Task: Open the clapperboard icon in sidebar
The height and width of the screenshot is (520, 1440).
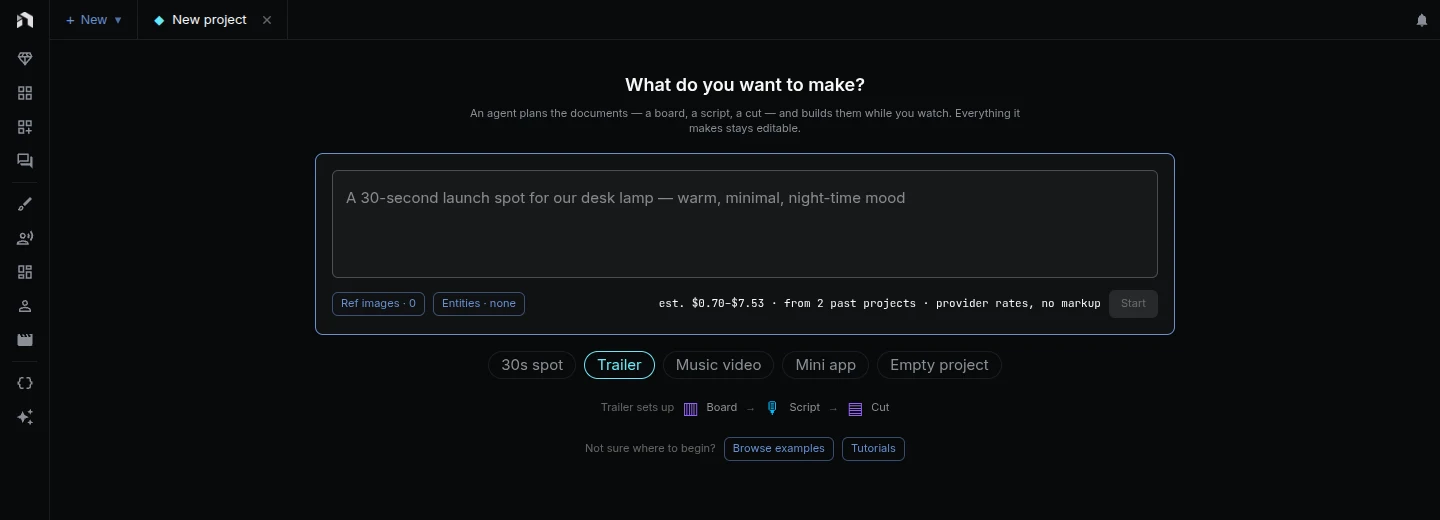Action: pyautogui.click(x=25, y=340)
